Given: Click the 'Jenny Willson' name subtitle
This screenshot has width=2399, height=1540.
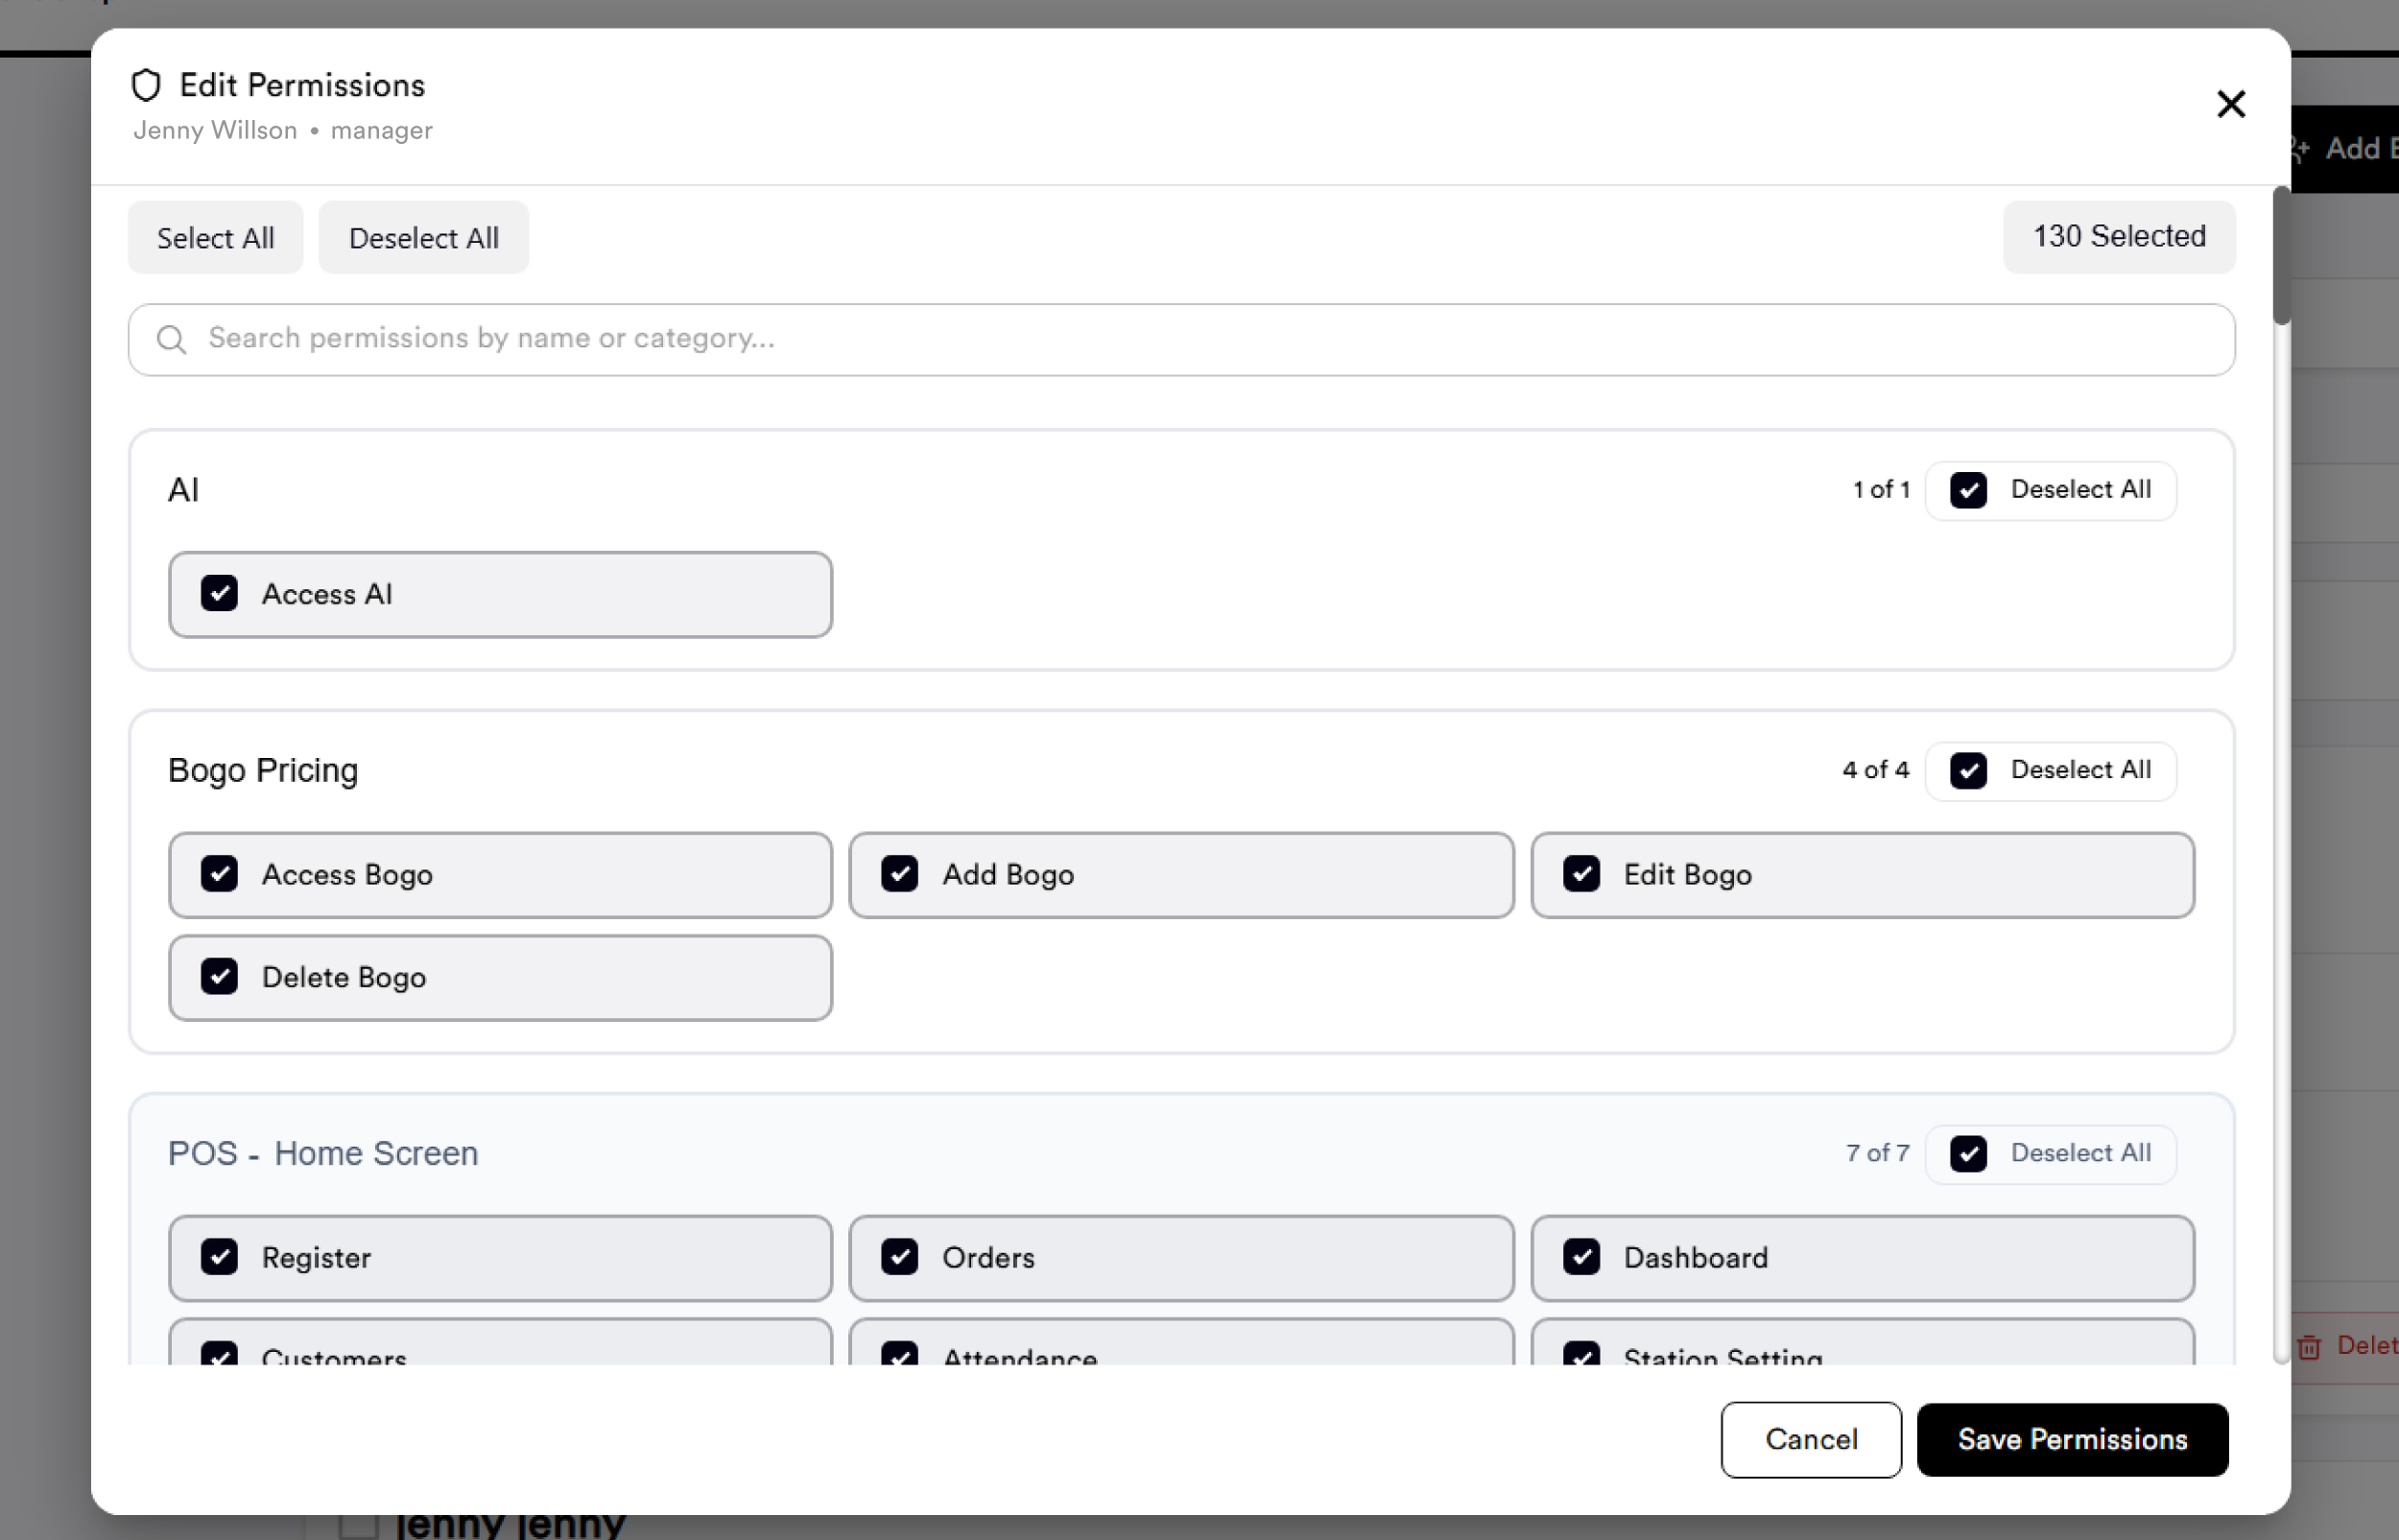Looking at the screenshot, I should [x=215, y=131].
